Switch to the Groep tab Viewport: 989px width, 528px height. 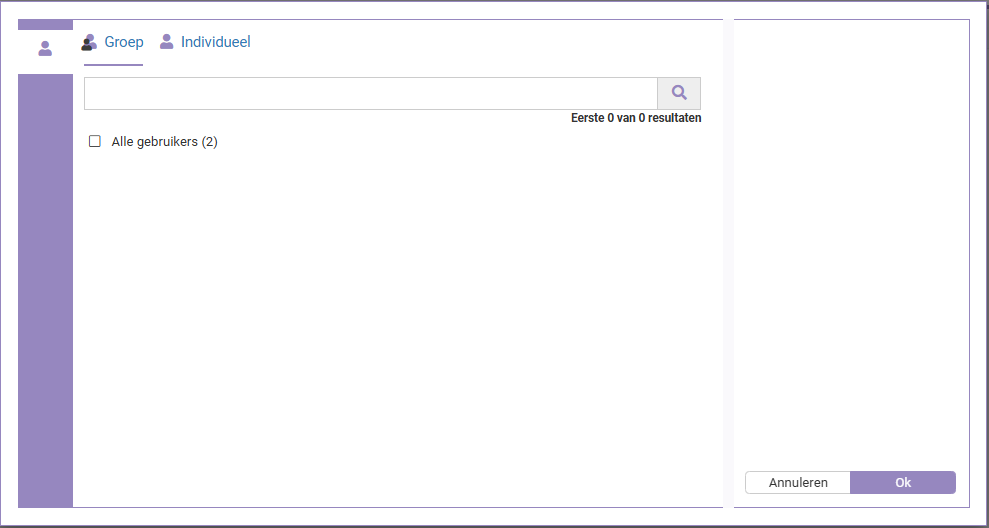(x=123, y=42)
